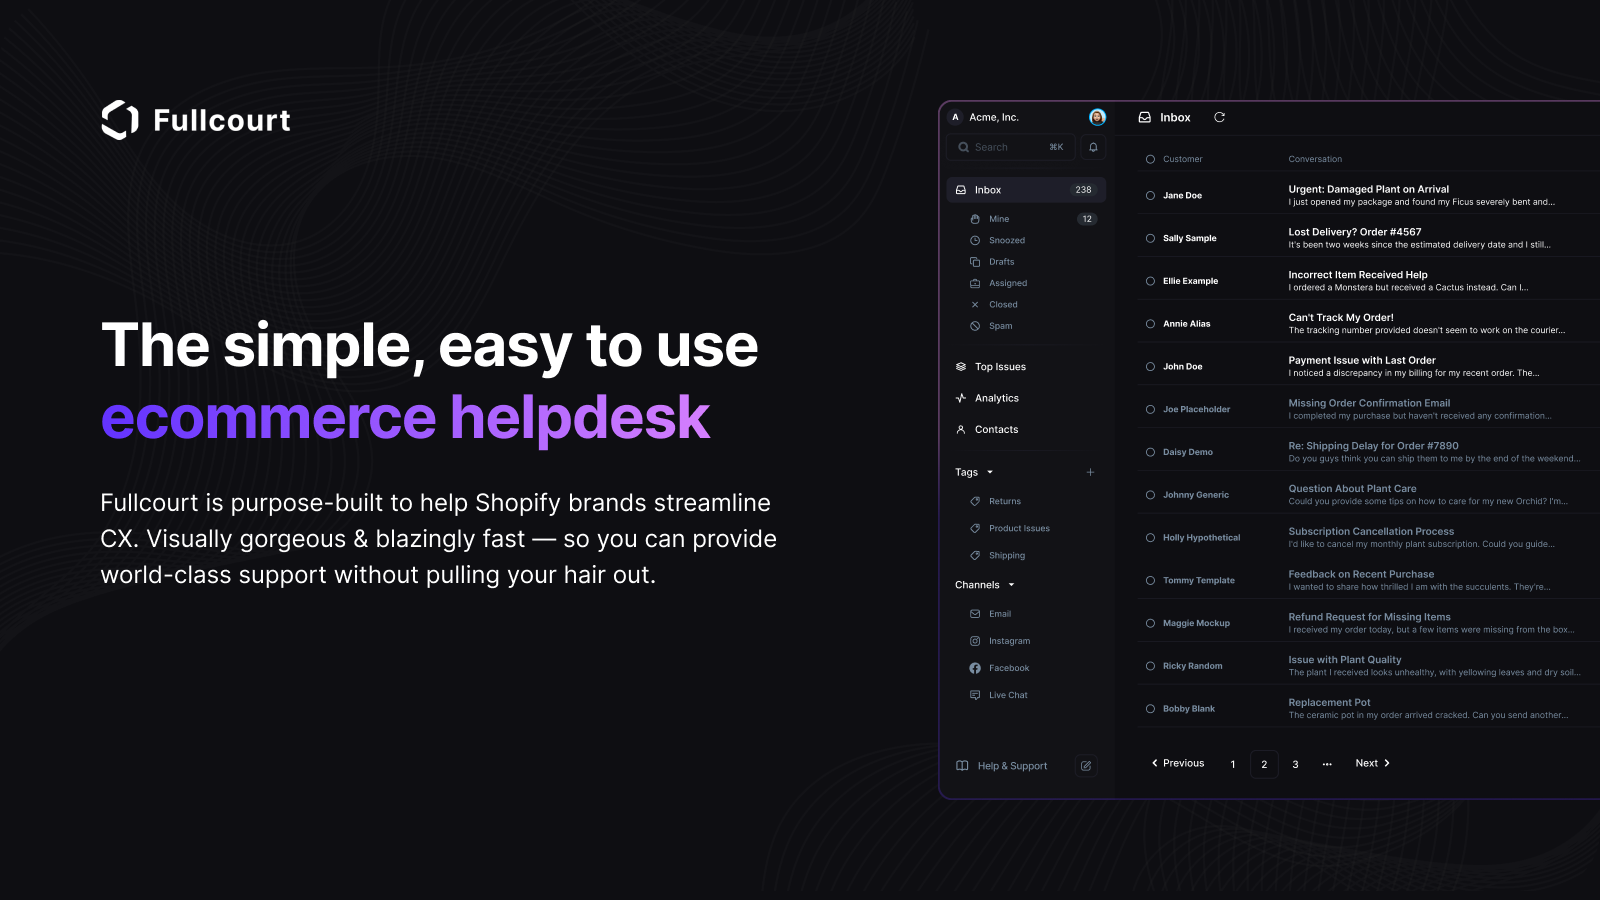Select the Holly Hypothetical conversation
The width and height of the screenshot is (1600, 900).
[x=1150, y=538]
